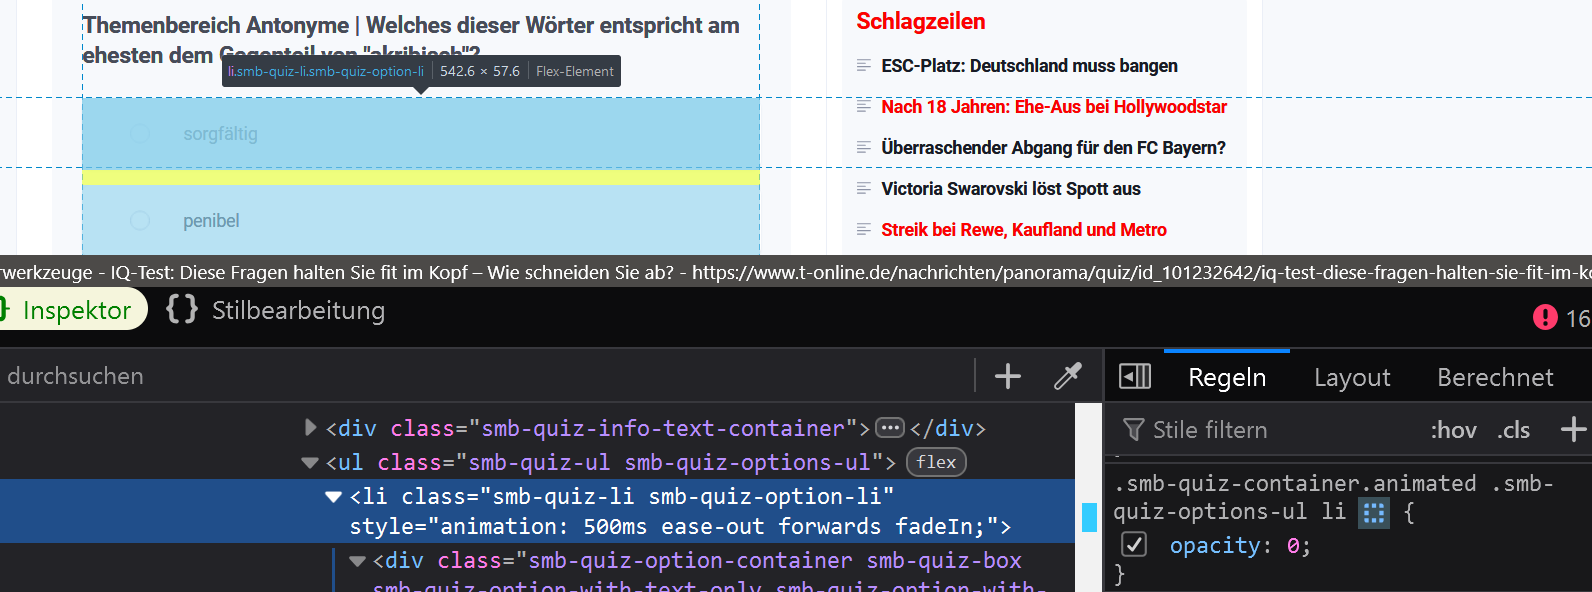
Task: Toggle the flex badge on the ul element
Action: [x=936, y=462]
